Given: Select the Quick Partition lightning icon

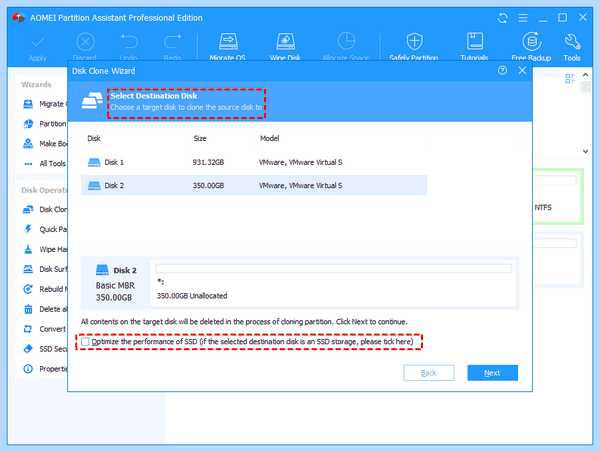Looking at the screenshot, I should pos(28,229).
